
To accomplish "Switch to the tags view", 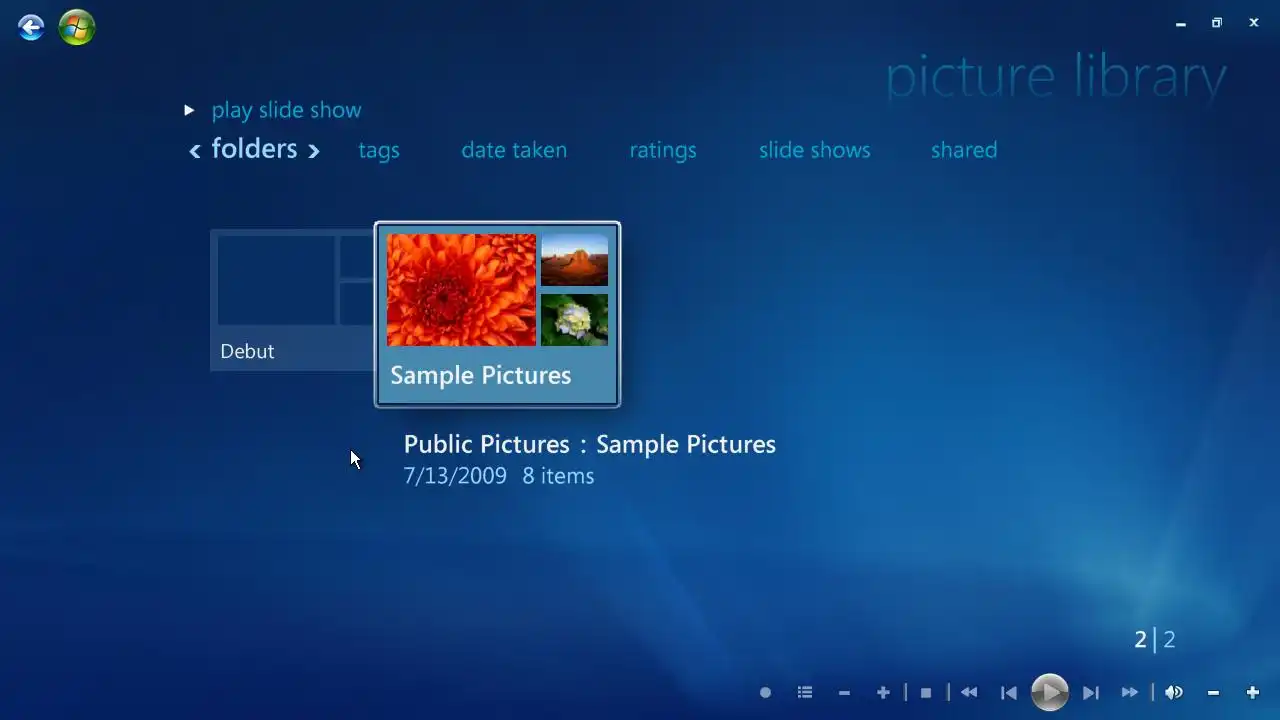I will (x=379, y=150).
